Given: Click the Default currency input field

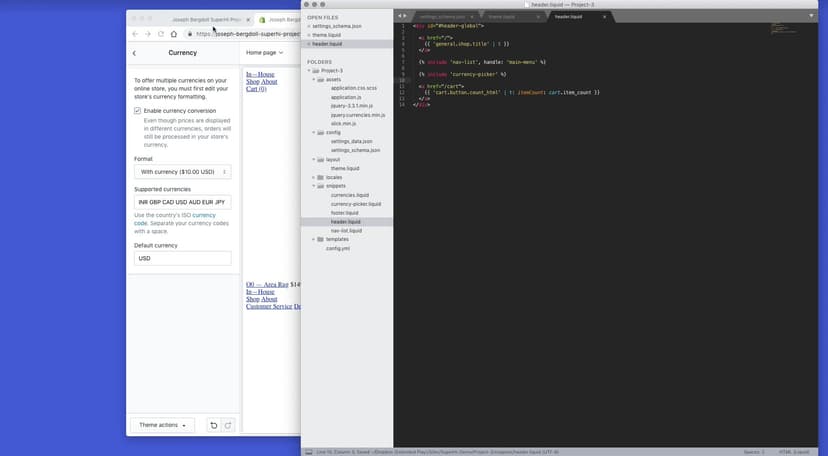Looking at the screenshot, I should 183,258.
